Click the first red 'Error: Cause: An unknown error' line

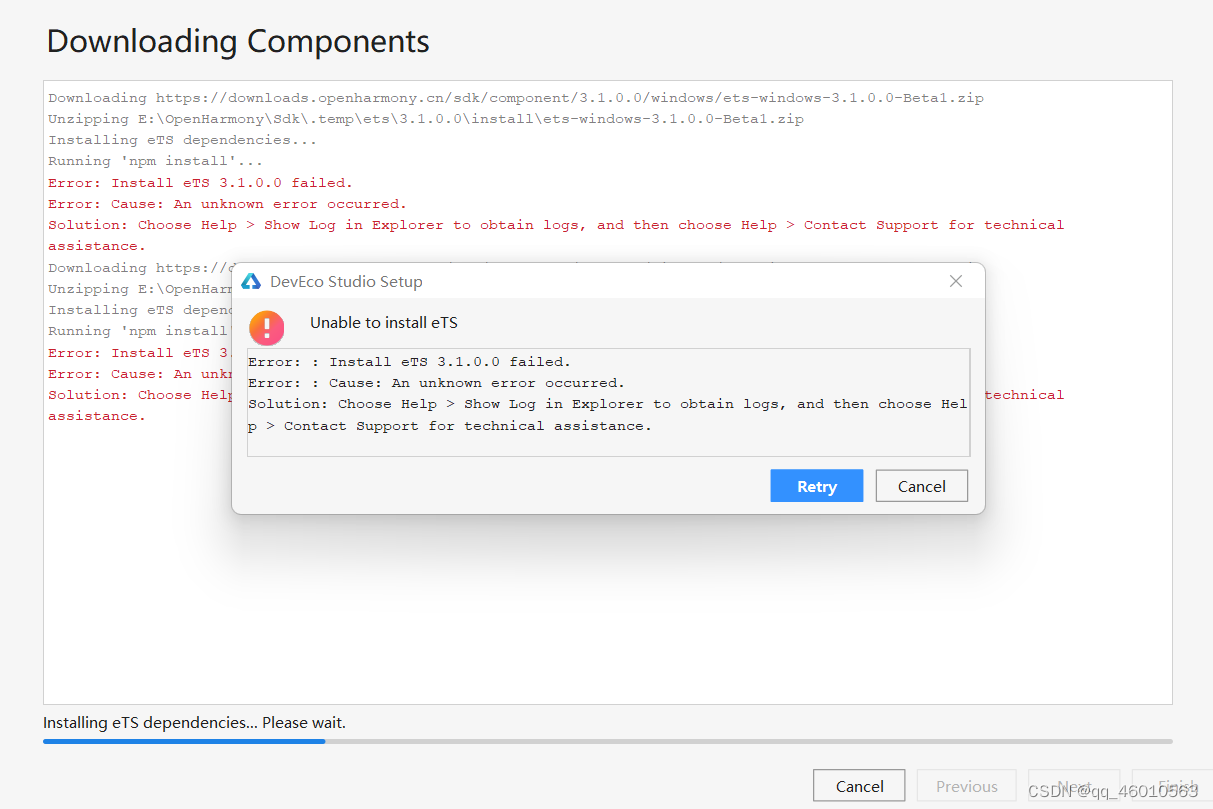227,204
